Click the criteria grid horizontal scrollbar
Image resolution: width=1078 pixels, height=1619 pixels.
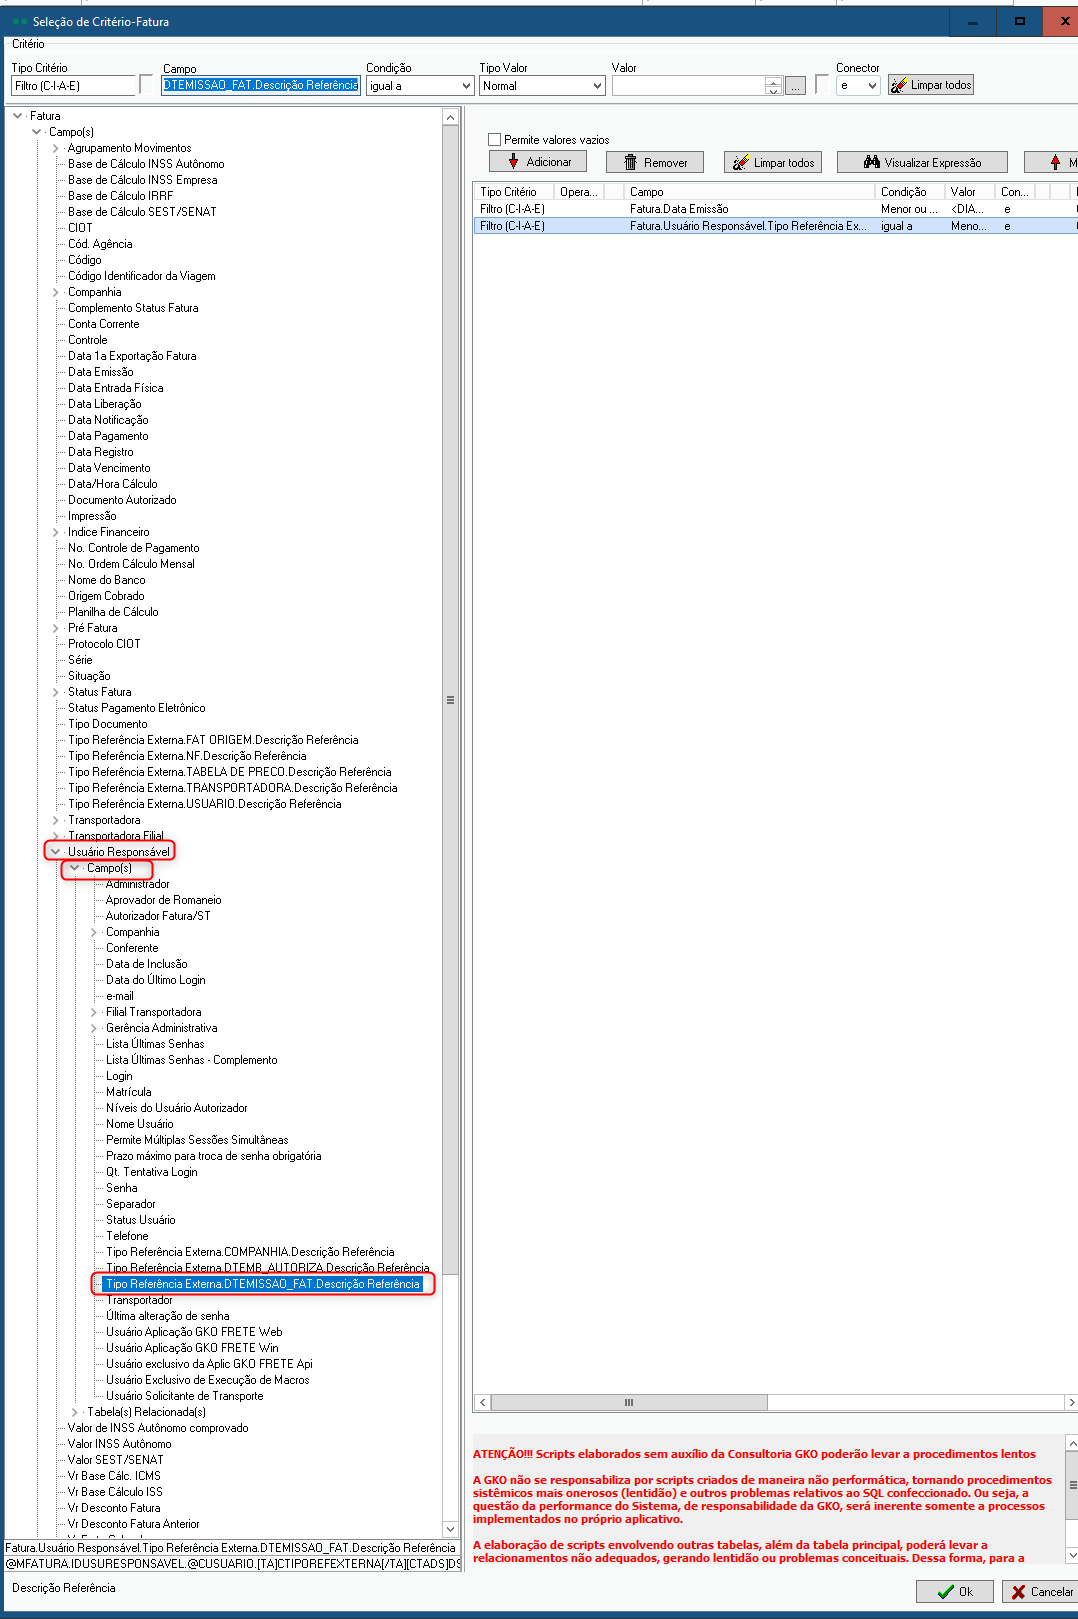[629, 1402]
